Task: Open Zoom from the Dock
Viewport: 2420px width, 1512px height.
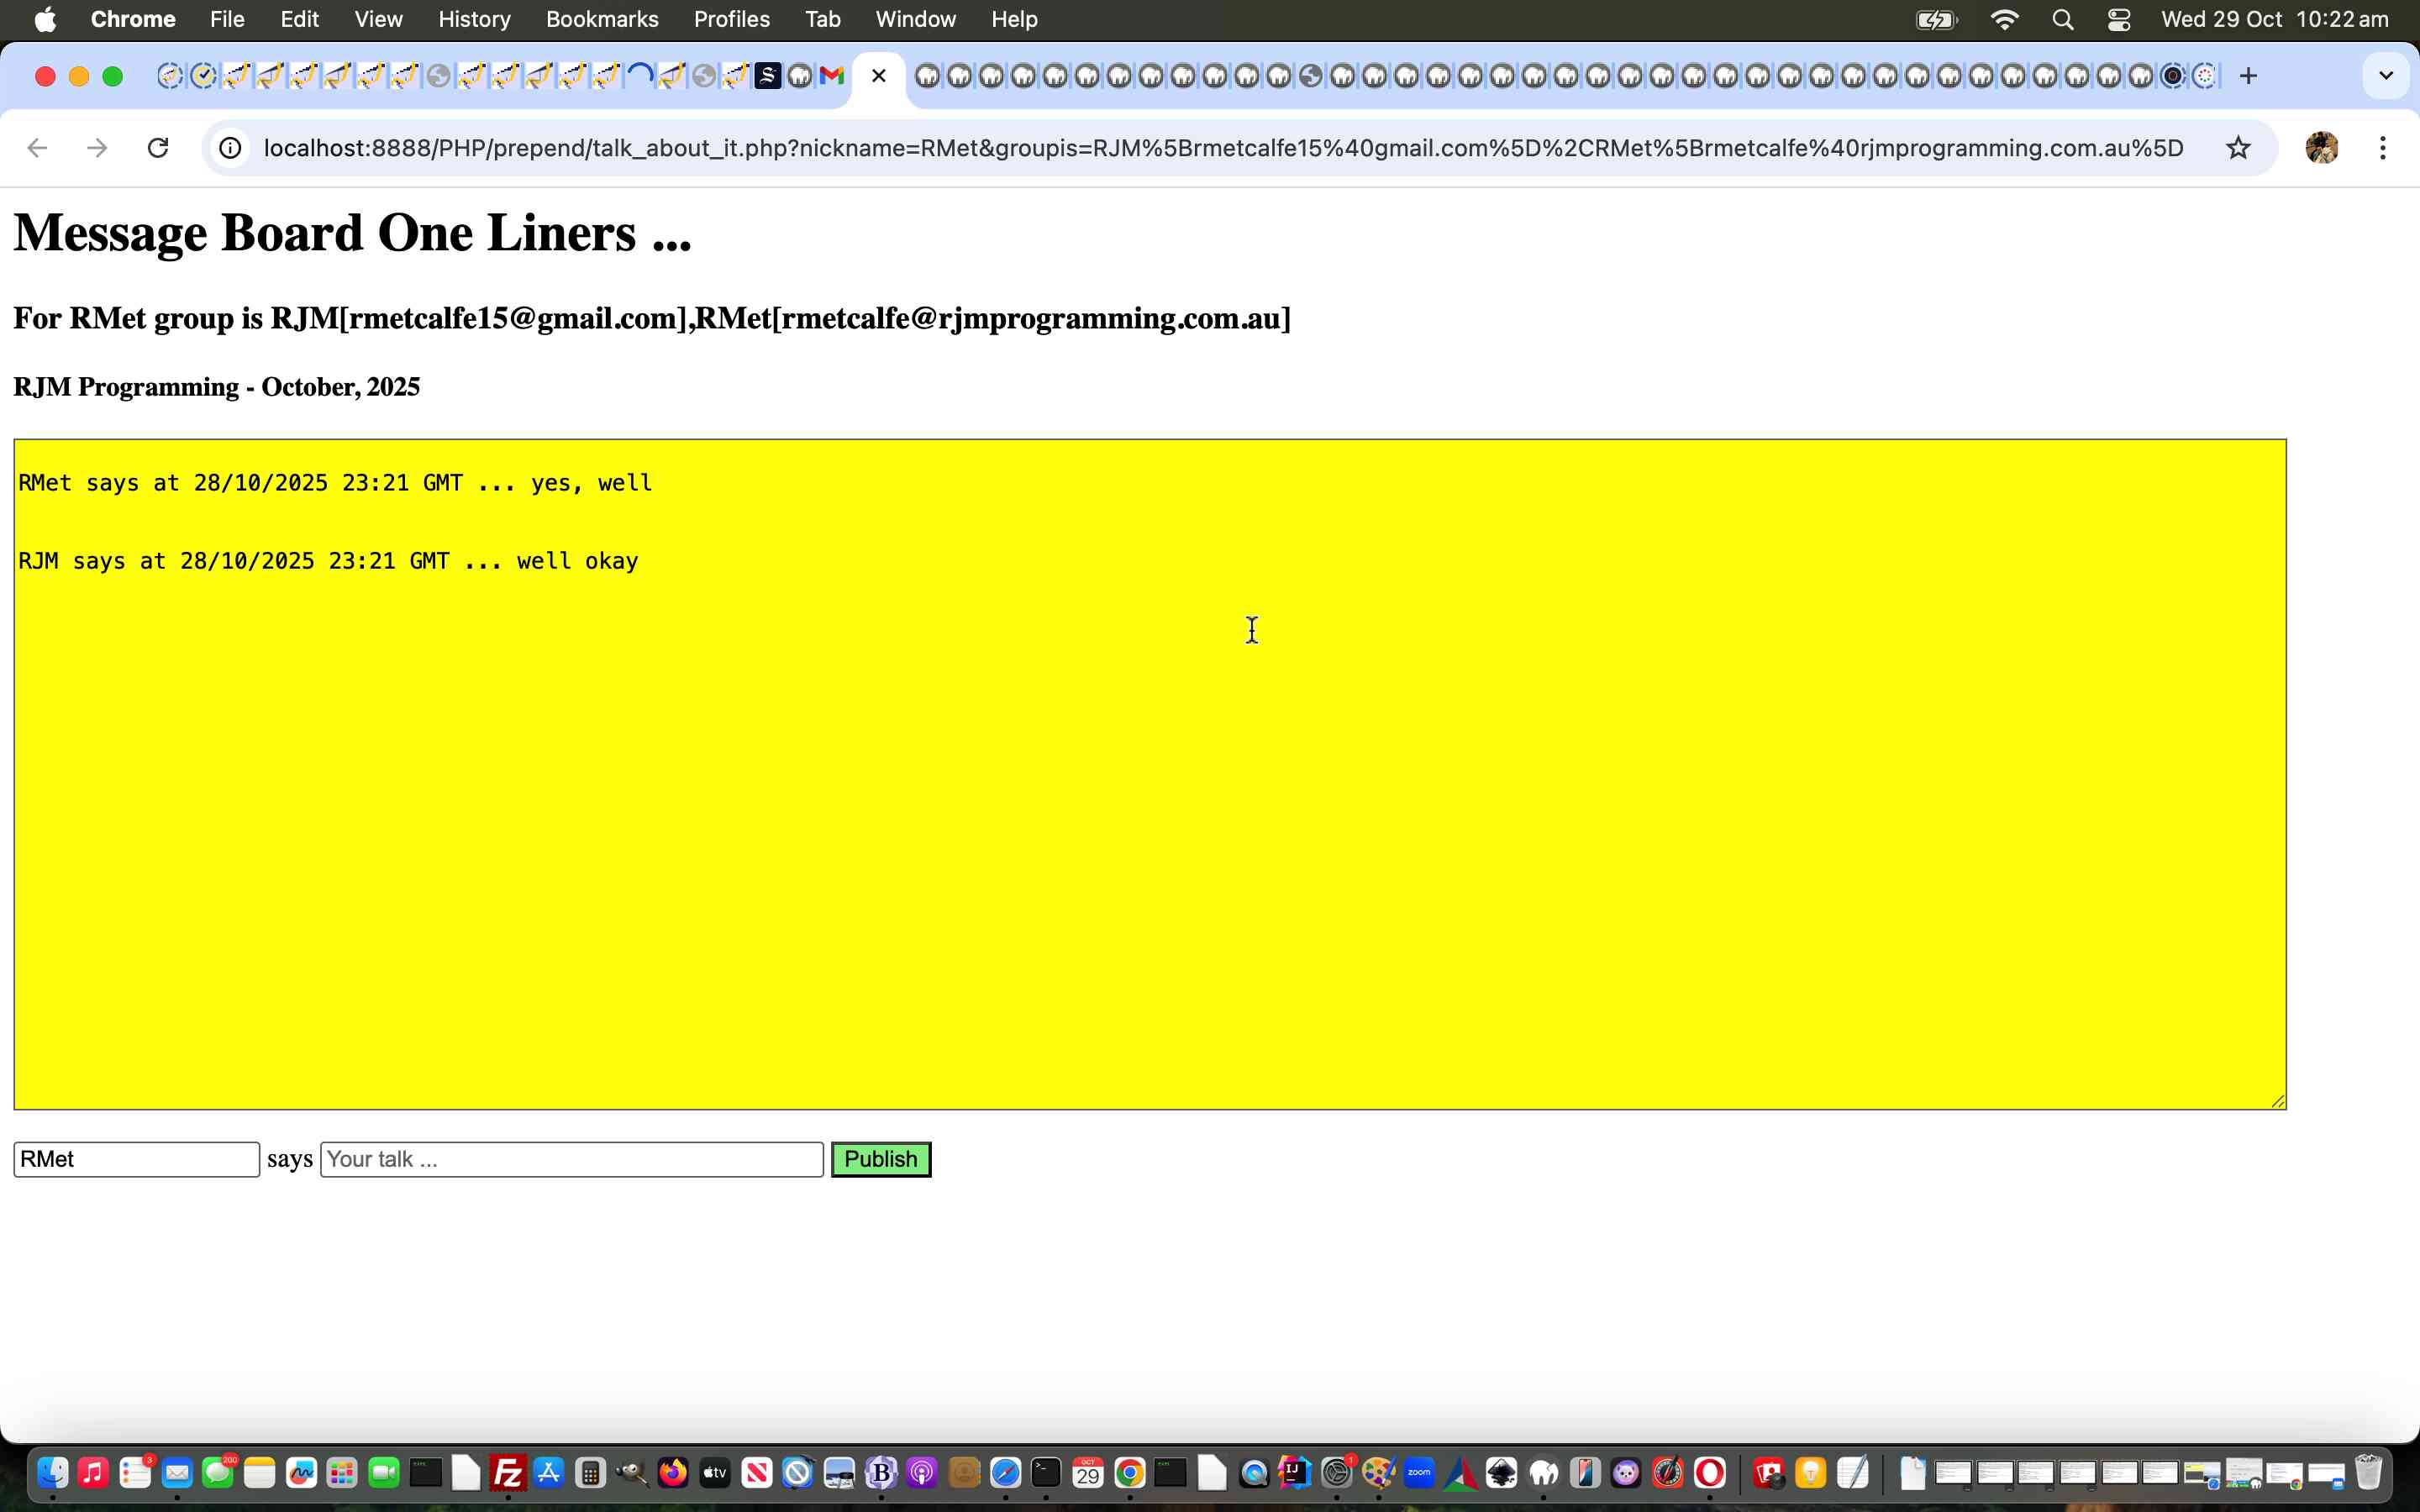Action: coord(1419,1470)
